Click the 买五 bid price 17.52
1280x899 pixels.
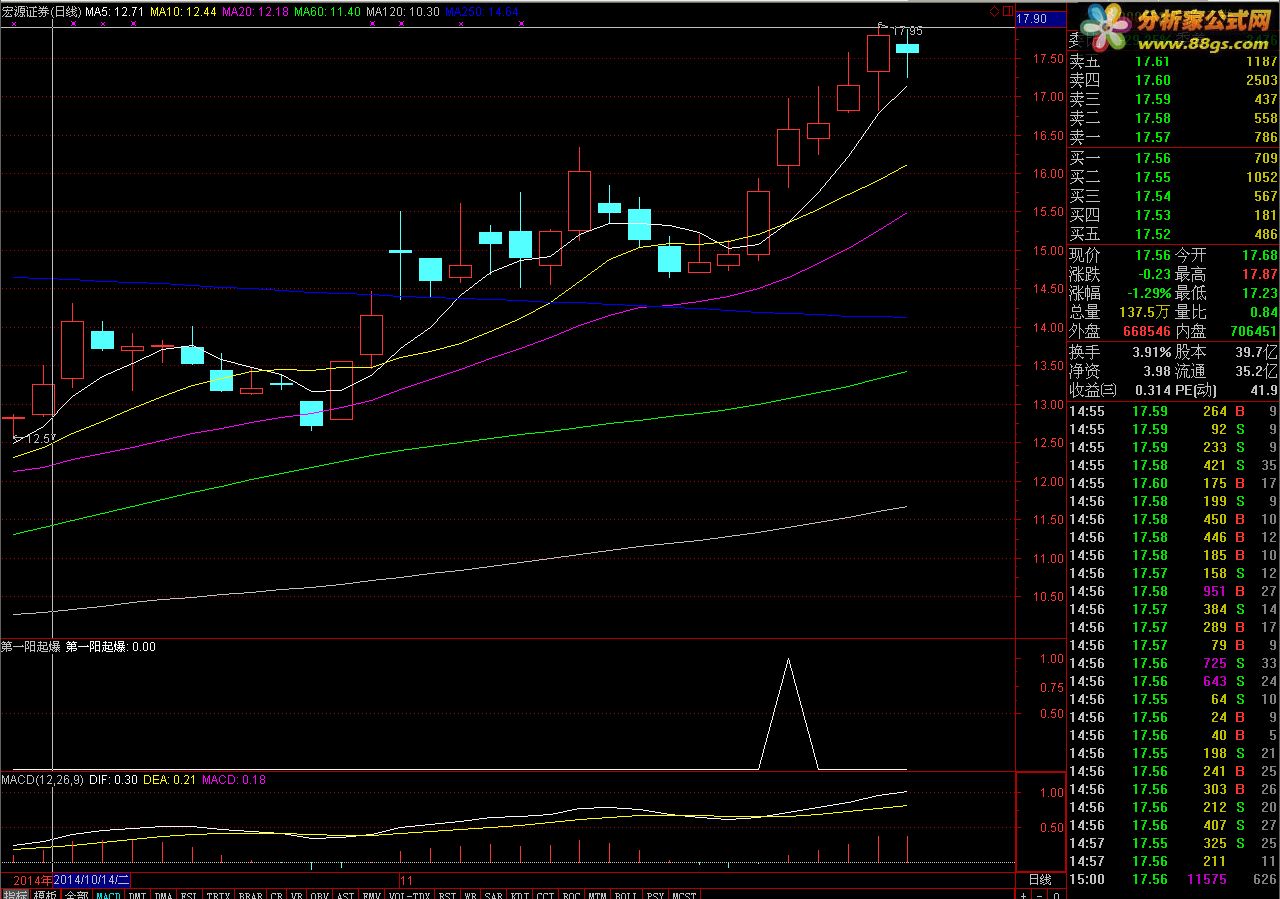(1151, 234)
